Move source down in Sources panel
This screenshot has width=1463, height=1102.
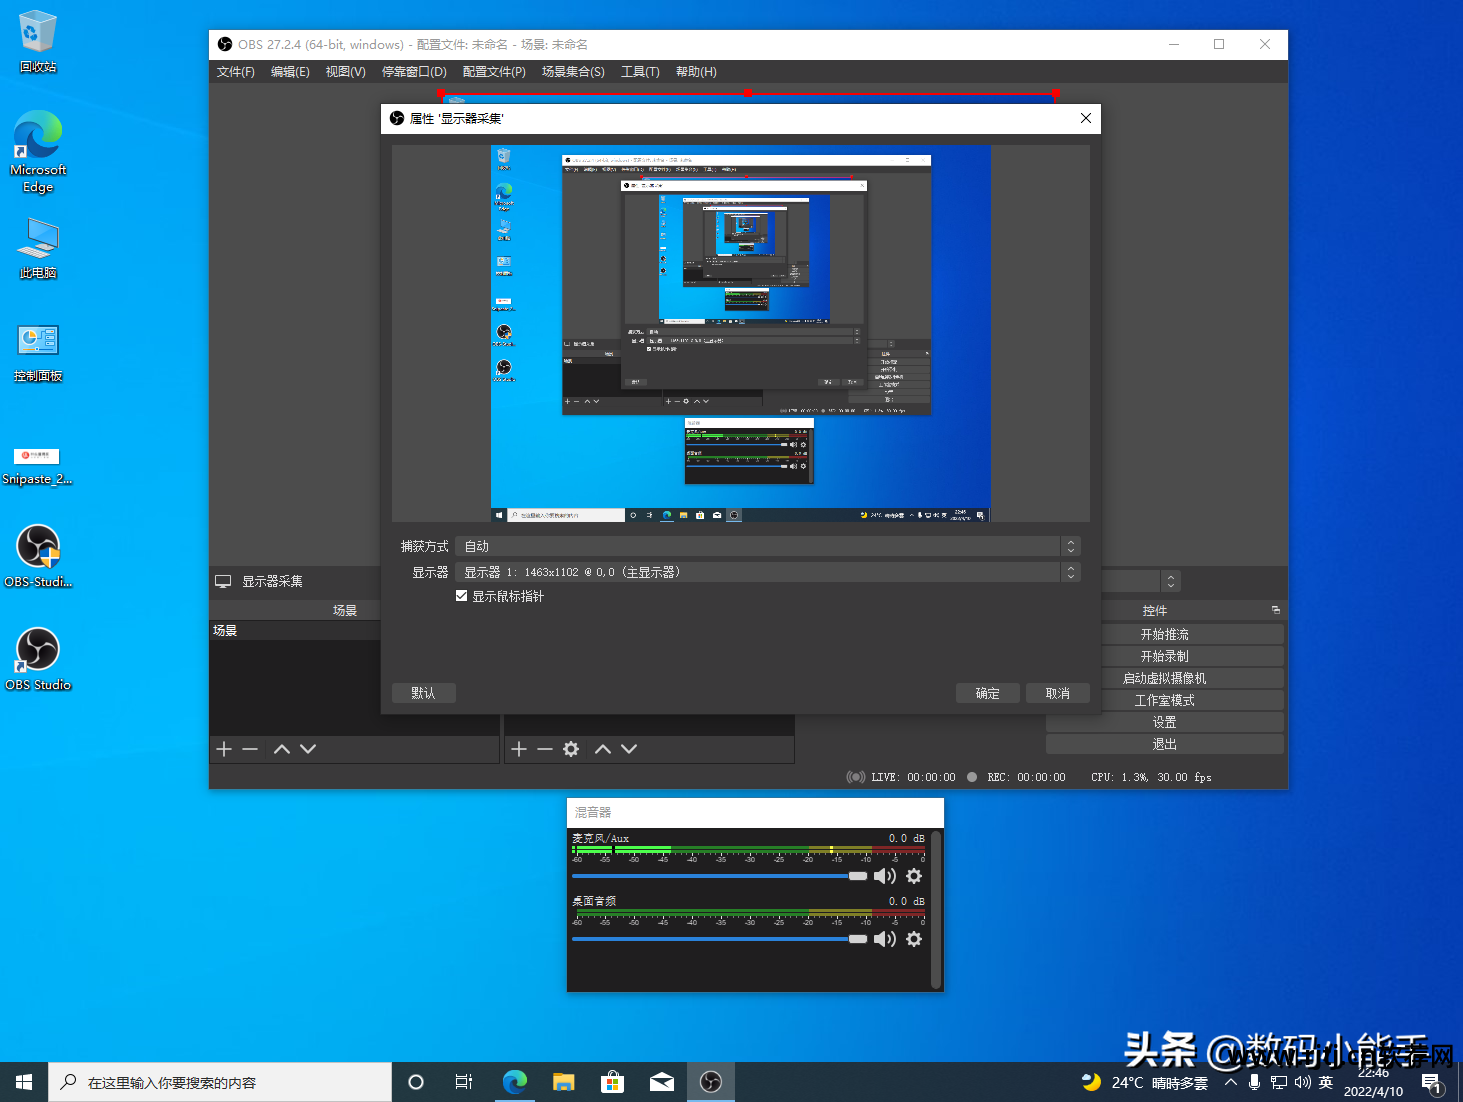tap(629, 749)
